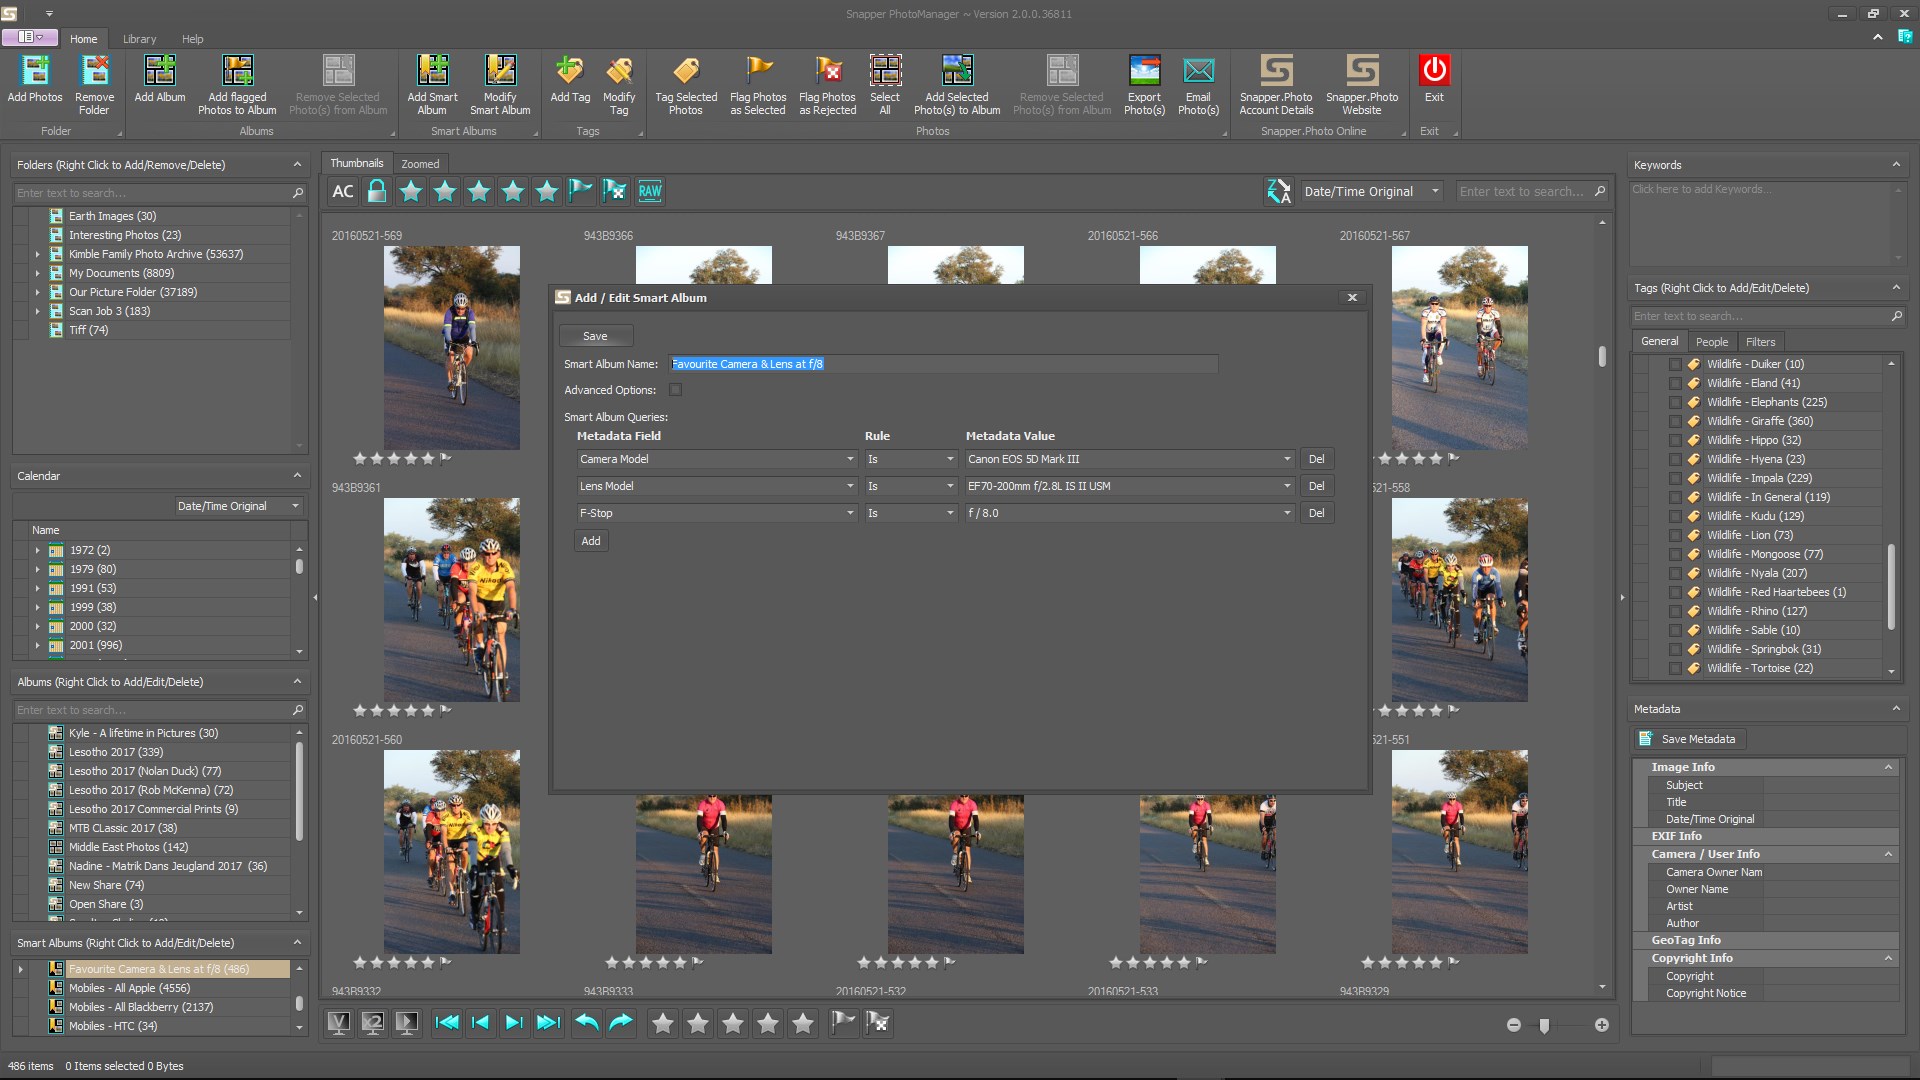Image resolution: width=1920 pixels, height=1080 pixels.
Task: Click the lock filter icon
Action: (x=377, y=191)
